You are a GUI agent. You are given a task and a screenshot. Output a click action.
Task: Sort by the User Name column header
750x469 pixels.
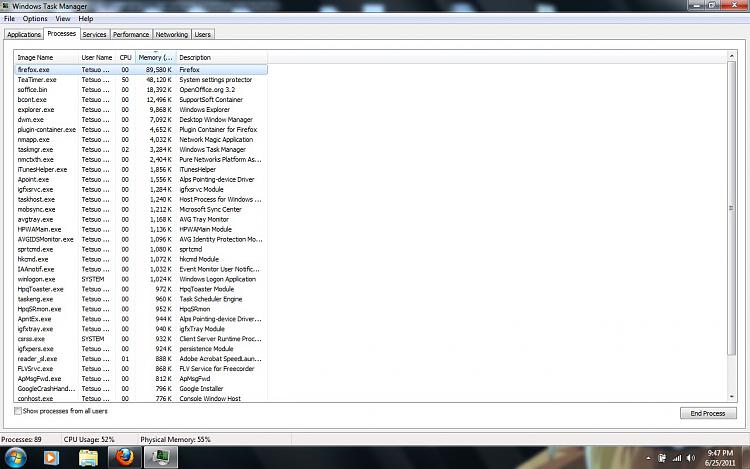tap(97, 57)
